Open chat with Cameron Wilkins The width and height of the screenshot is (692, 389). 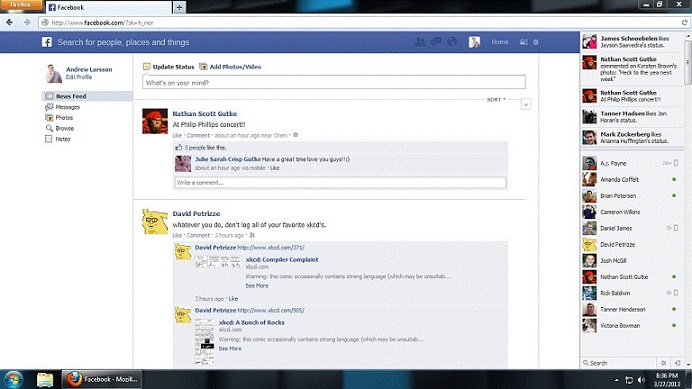pos(632,212)
